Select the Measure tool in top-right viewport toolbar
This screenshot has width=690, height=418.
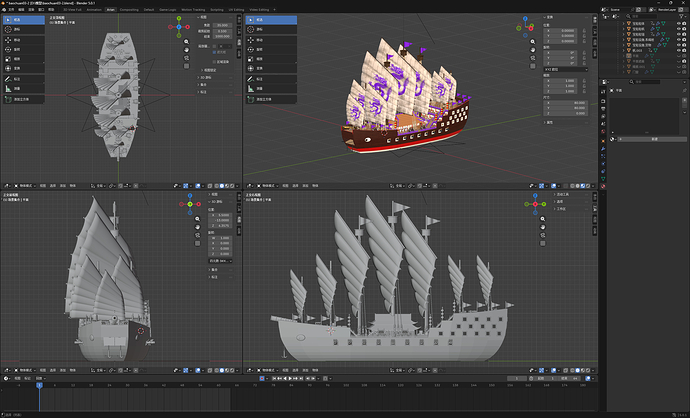point(271,88)
